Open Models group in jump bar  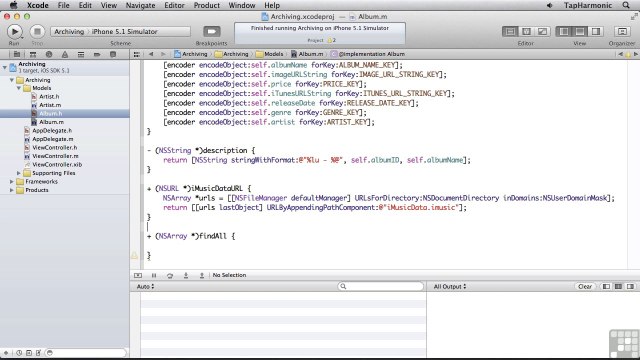click(x=269, y=54)
